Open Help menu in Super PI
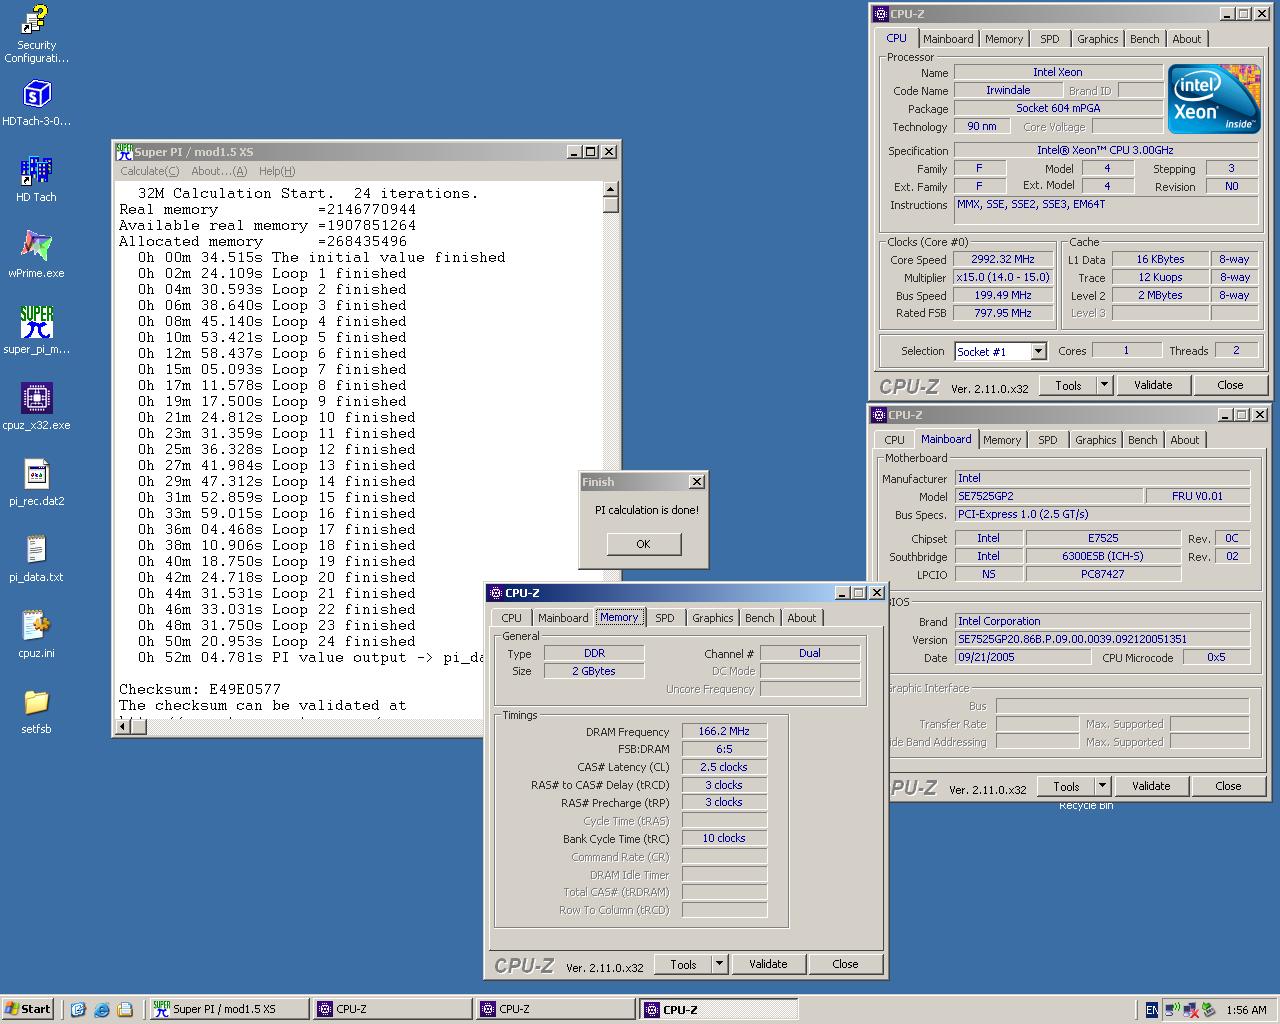Viewport: 1280px width, 1024px height. 277,171
